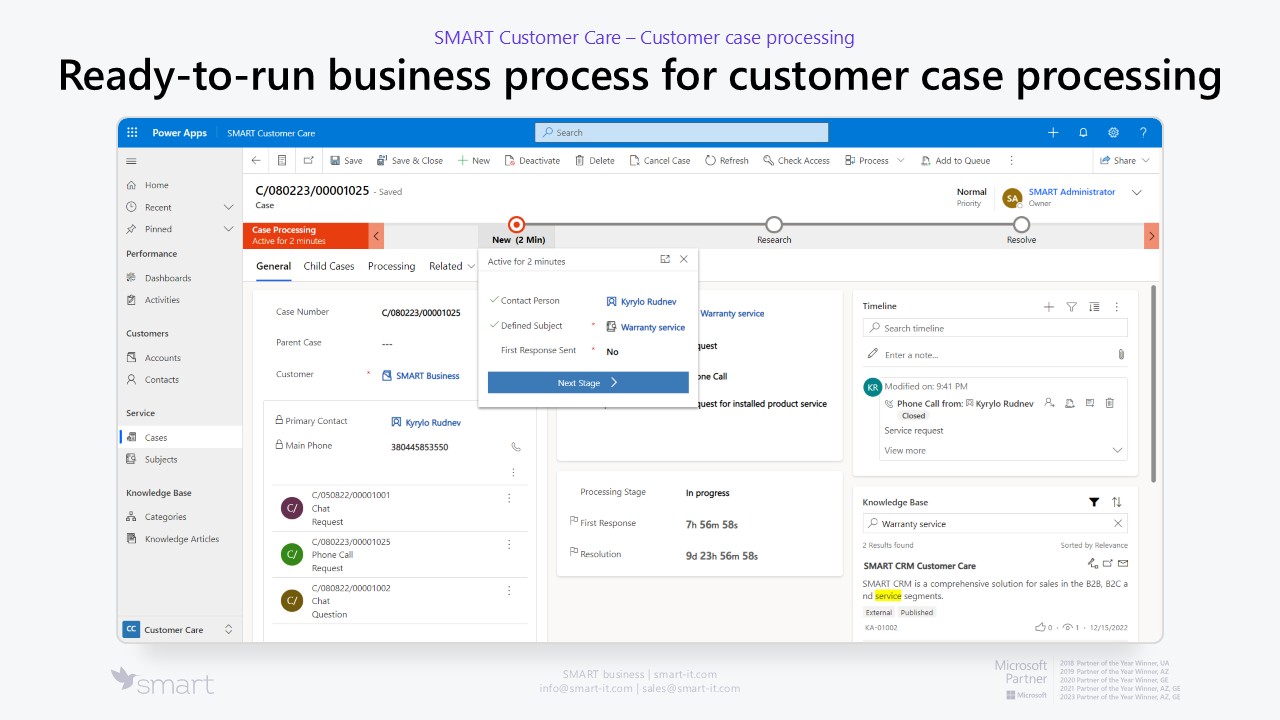Viewport: 1280px width, 720px height.
Task: Delete the case
Action: pos(595,160)
